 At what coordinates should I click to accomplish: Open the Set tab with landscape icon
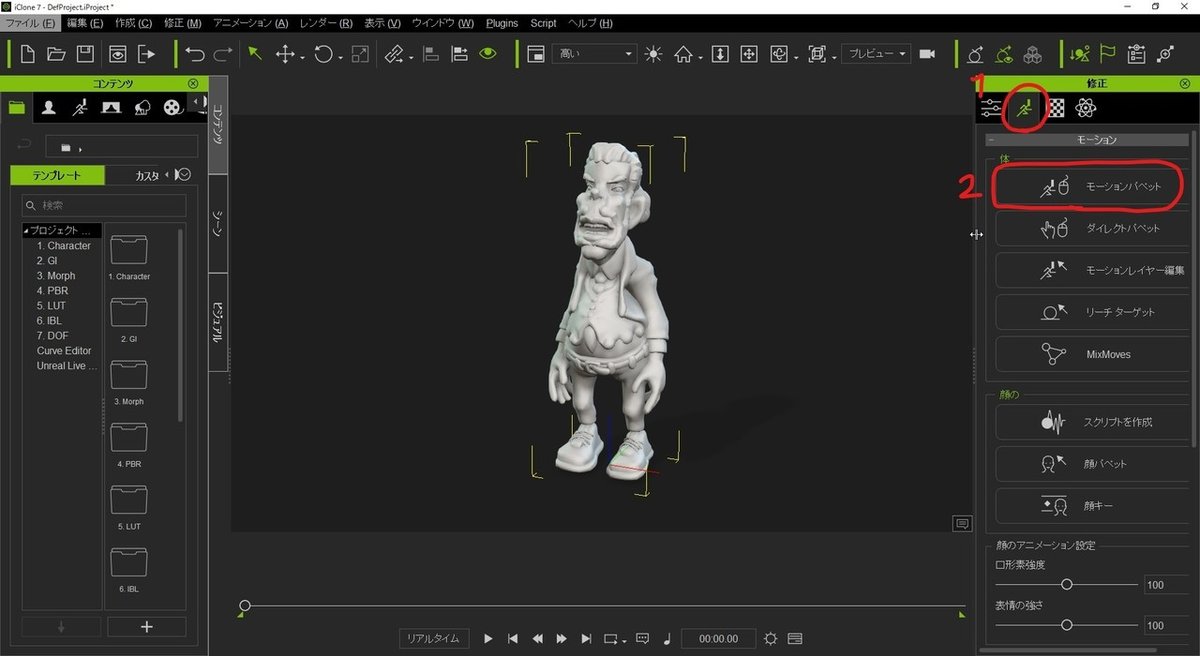coord(111,107)
